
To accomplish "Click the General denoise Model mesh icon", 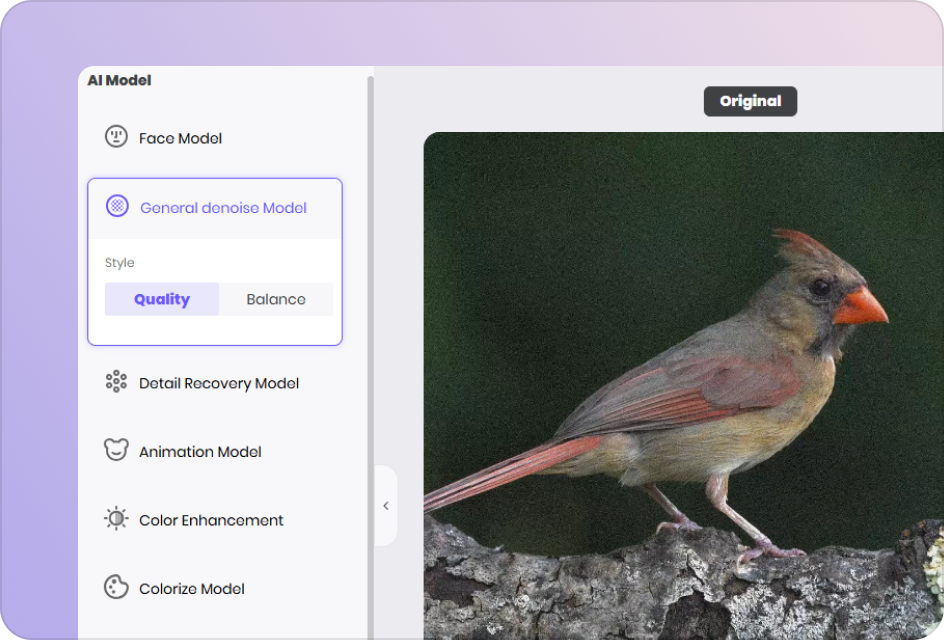I will point(117,206).
